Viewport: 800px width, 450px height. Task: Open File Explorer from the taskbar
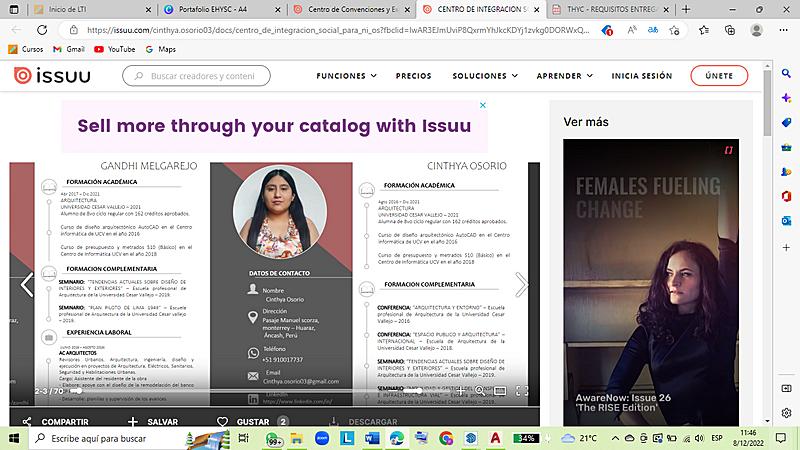296,438
